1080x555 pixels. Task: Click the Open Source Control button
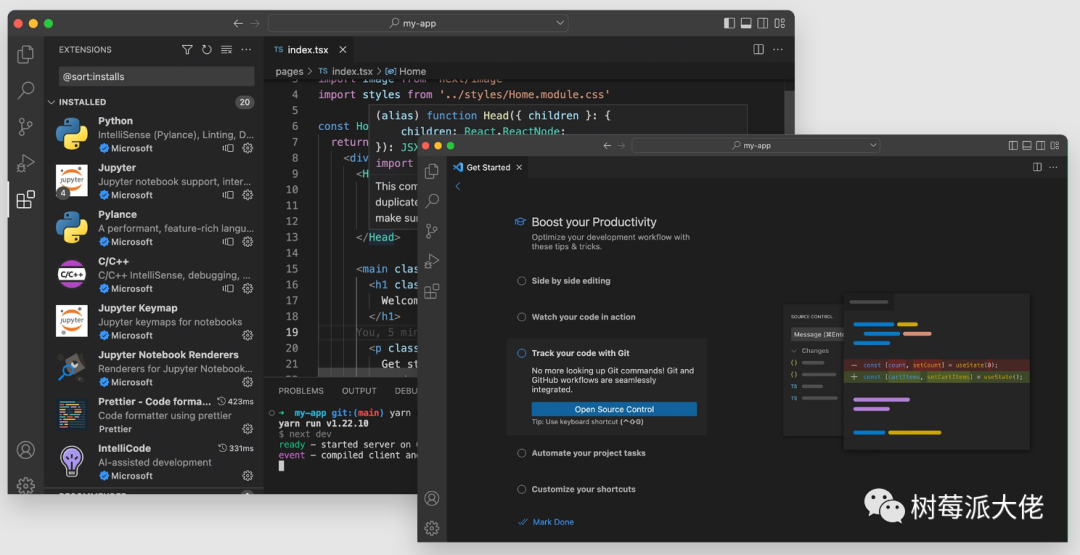tap(614, 409)
